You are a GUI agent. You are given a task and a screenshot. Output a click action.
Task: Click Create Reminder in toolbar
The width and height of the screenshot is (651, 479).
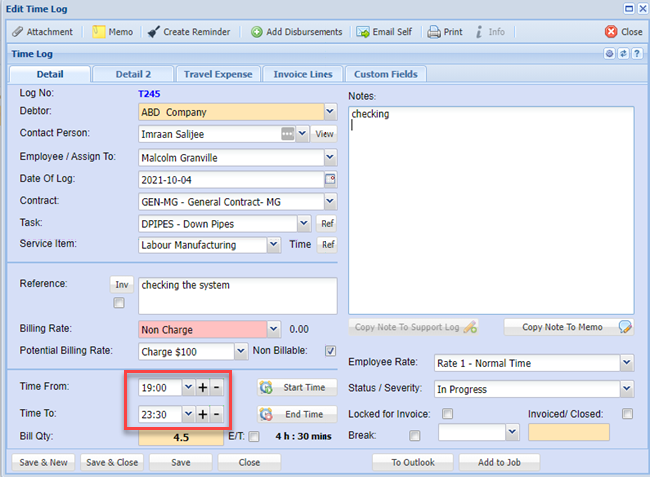[154, 32]
